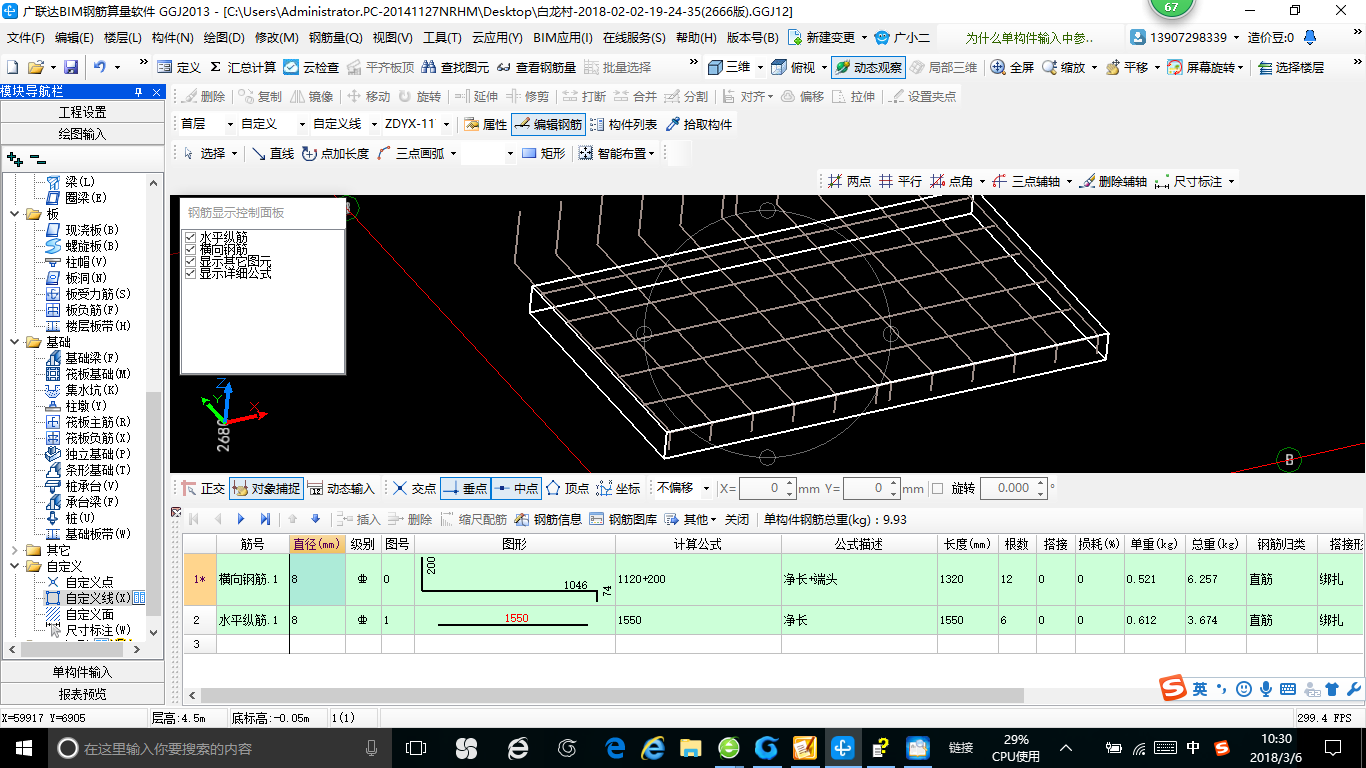The width and height of the screenshot is (1366, 768).
Task: Click the undo arrow icon
Action: [x=100, y=67]
